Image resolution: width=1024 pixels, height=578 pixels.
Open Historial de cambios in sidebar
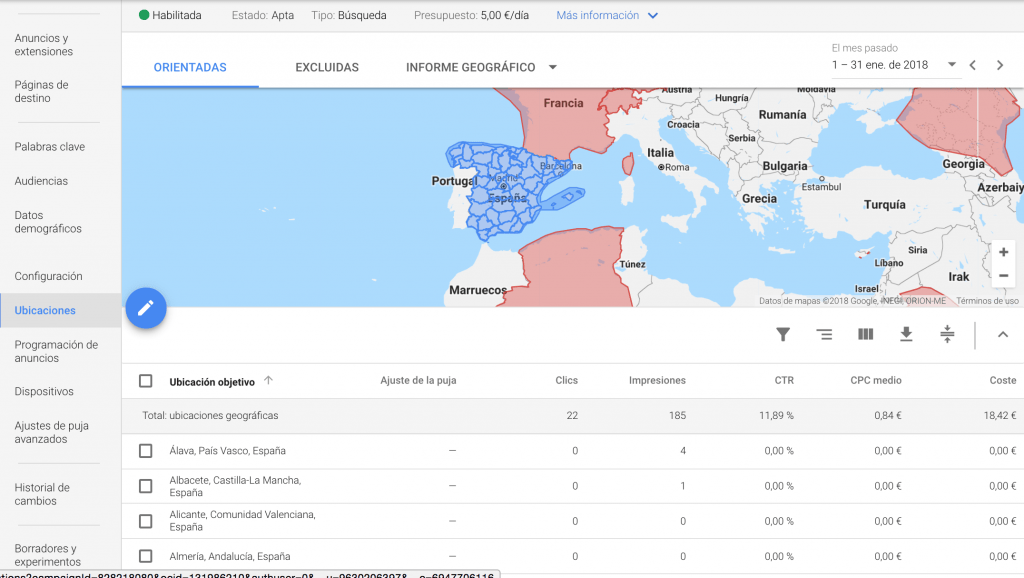coord(42,494)
